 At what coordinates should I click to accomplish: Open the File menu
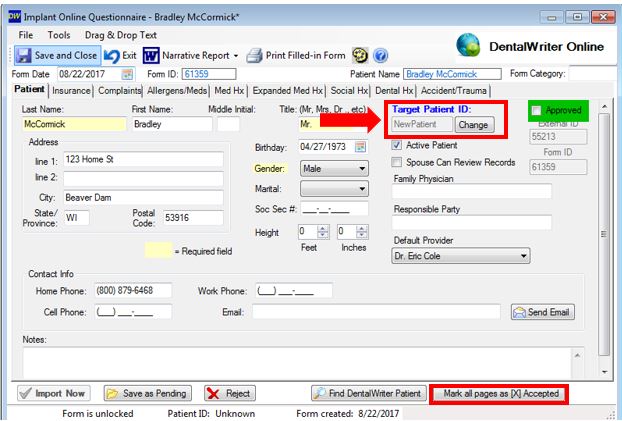(x=26, y=35)
